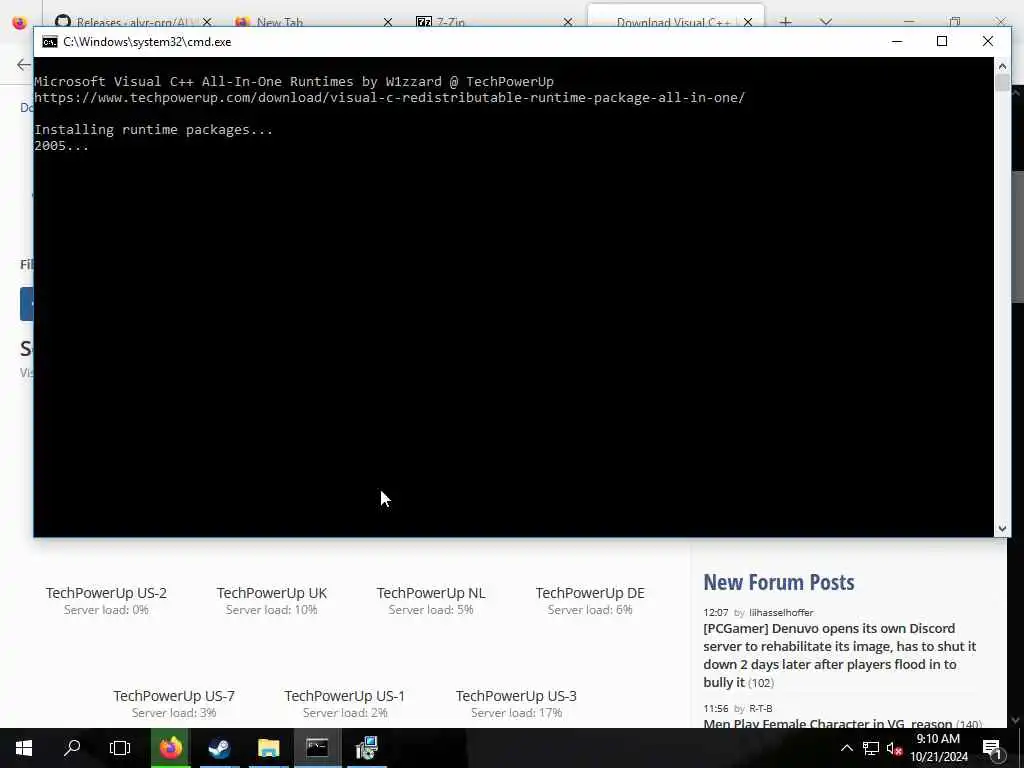Choose TechPowerUp DE server
This screenshot has height=768, width=1024.
[590, 593]
